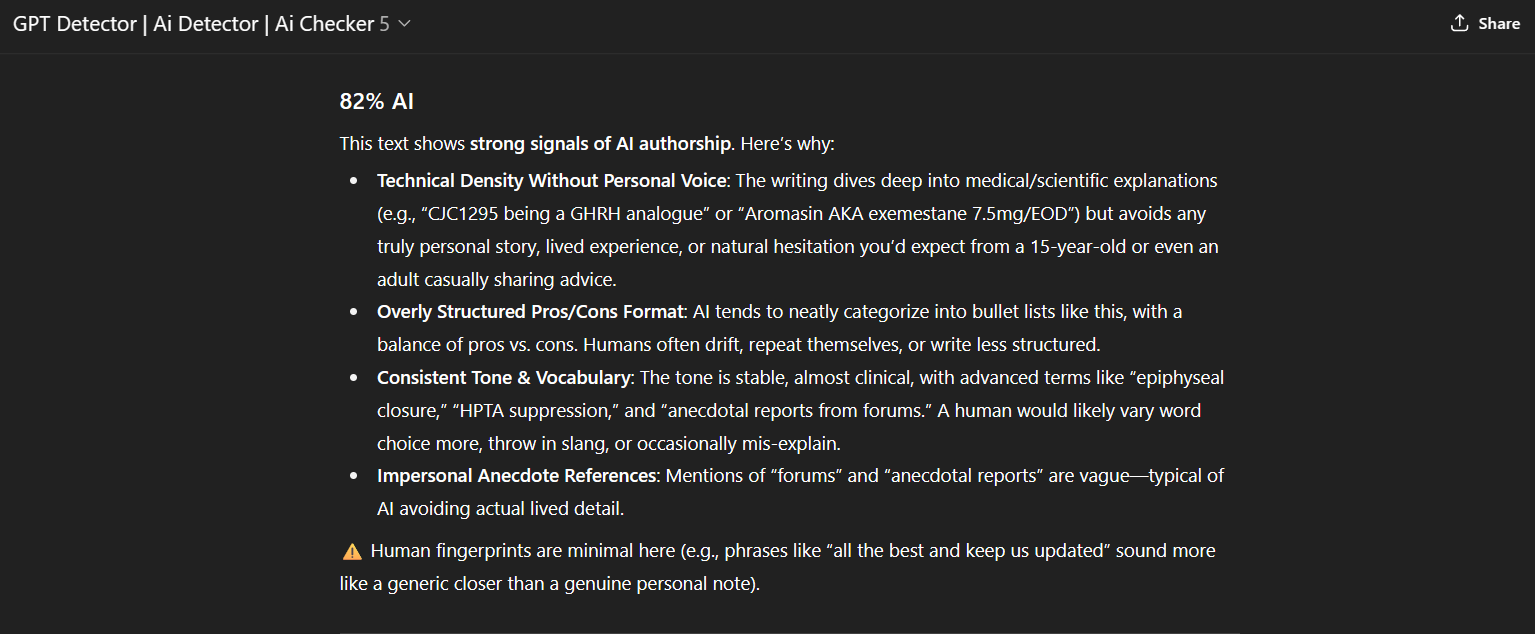Select the 82% AI heading
Viewport: 1535px width, 634px height.
coord(377,101)
